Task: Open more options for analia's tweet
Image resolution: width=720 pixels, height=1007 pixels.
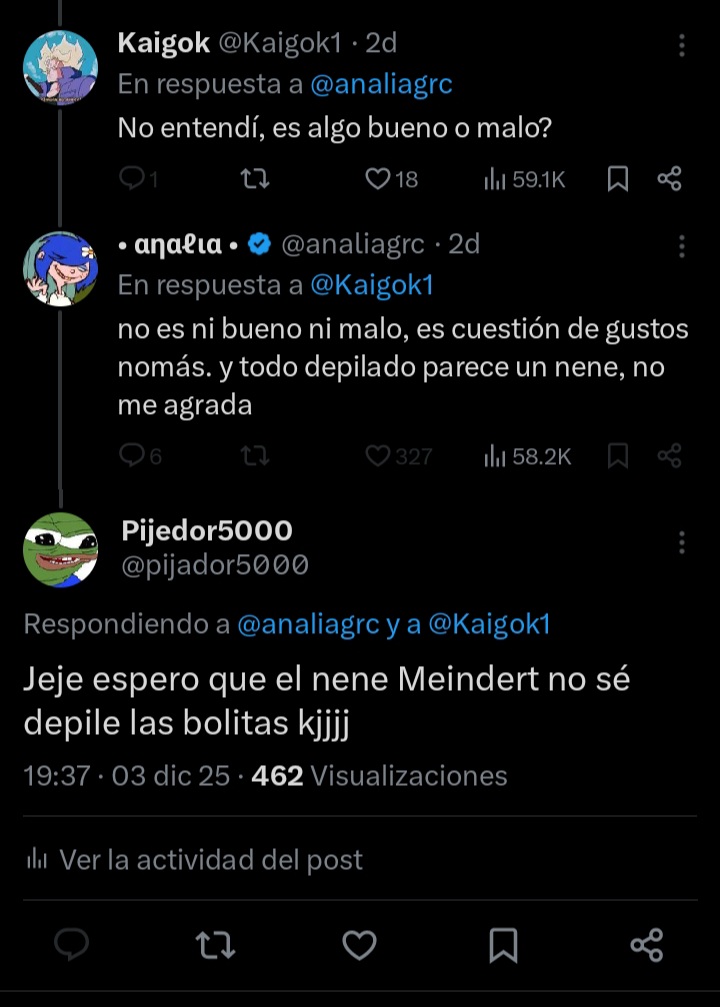Action: pyautogui.click(x=682, y=246)
